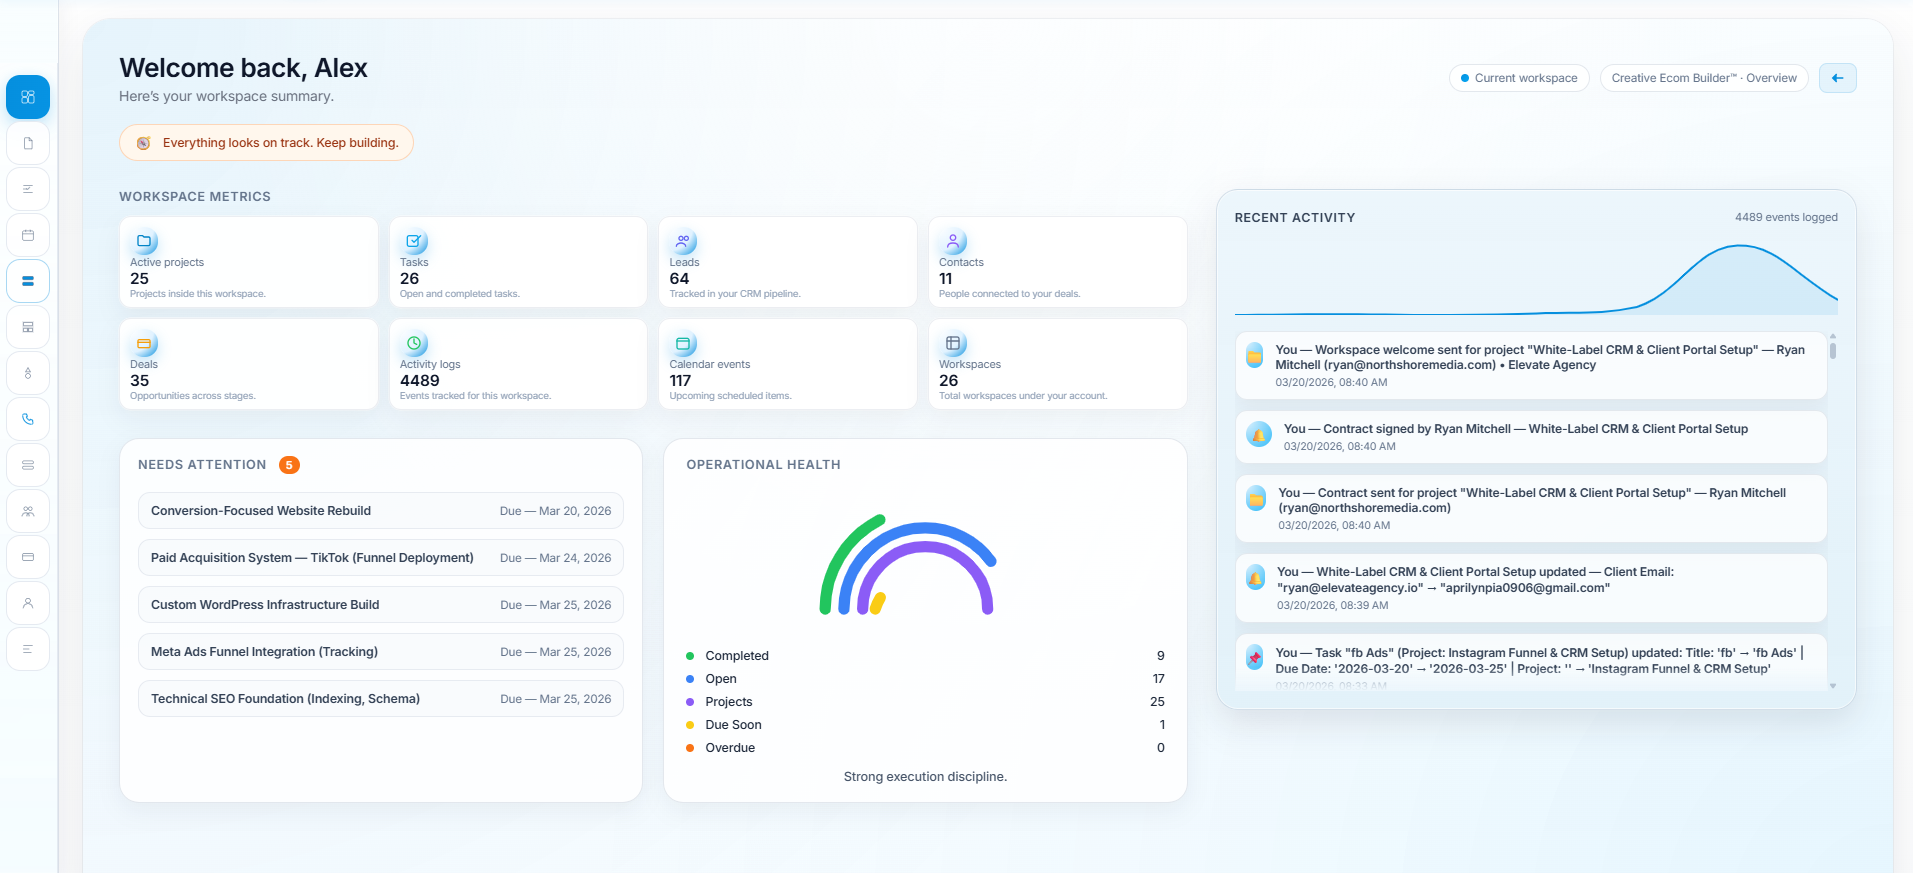The image size is (1913, 873).
Task: Open the calendar icon in sidebar
Action: 28,235
